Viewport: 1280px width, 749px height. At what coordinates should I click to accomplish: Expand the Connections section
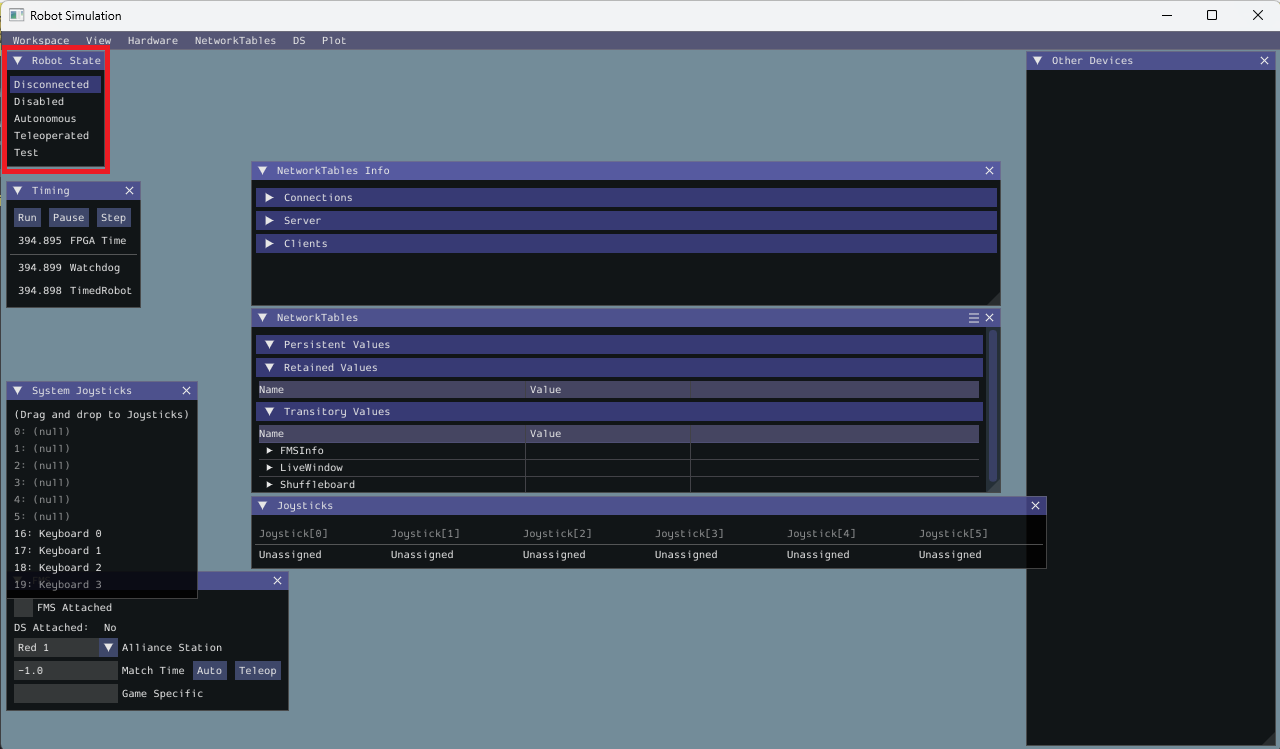pos(269,198)
